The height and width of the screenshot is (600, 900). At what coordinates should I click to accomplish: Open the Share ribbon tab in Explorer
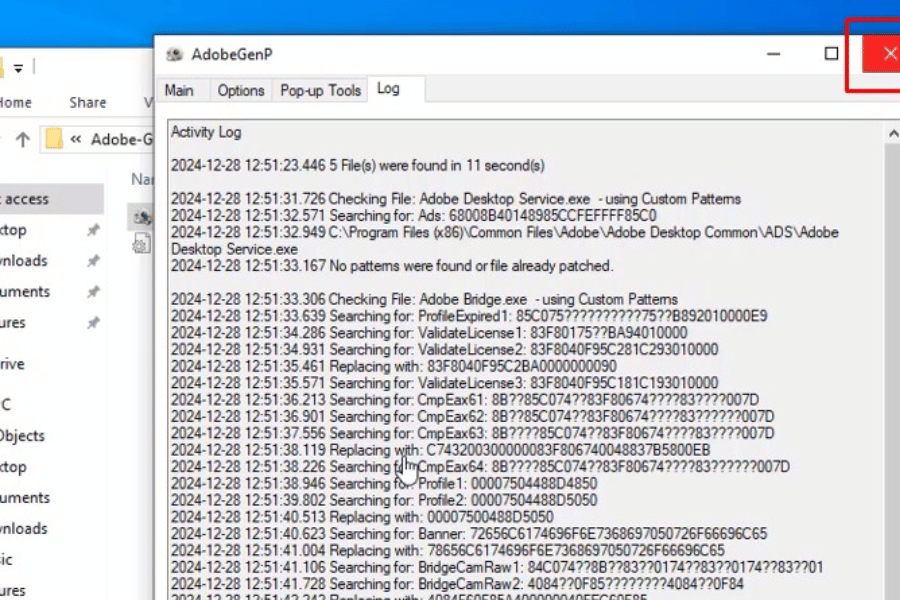pyautogui.click(x=87, y=102)
